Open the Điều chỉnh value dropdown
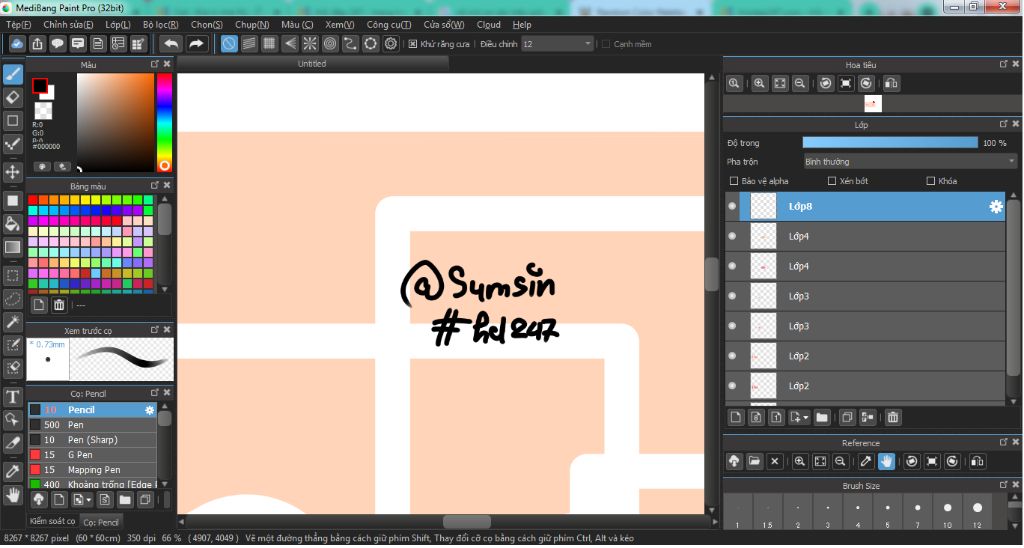This screenshot has width=1024, height=548. (x=557, y=44)
